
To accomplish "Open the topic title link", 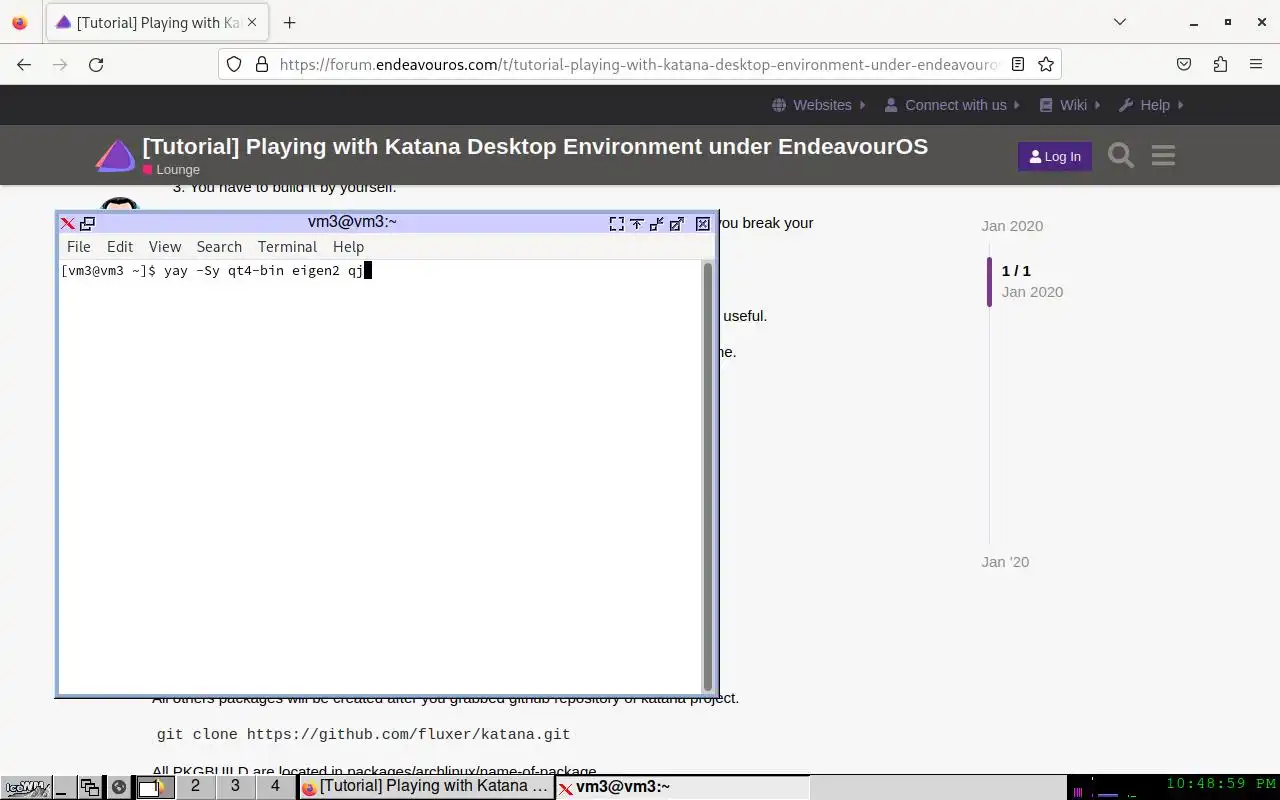I will [535, 146].
